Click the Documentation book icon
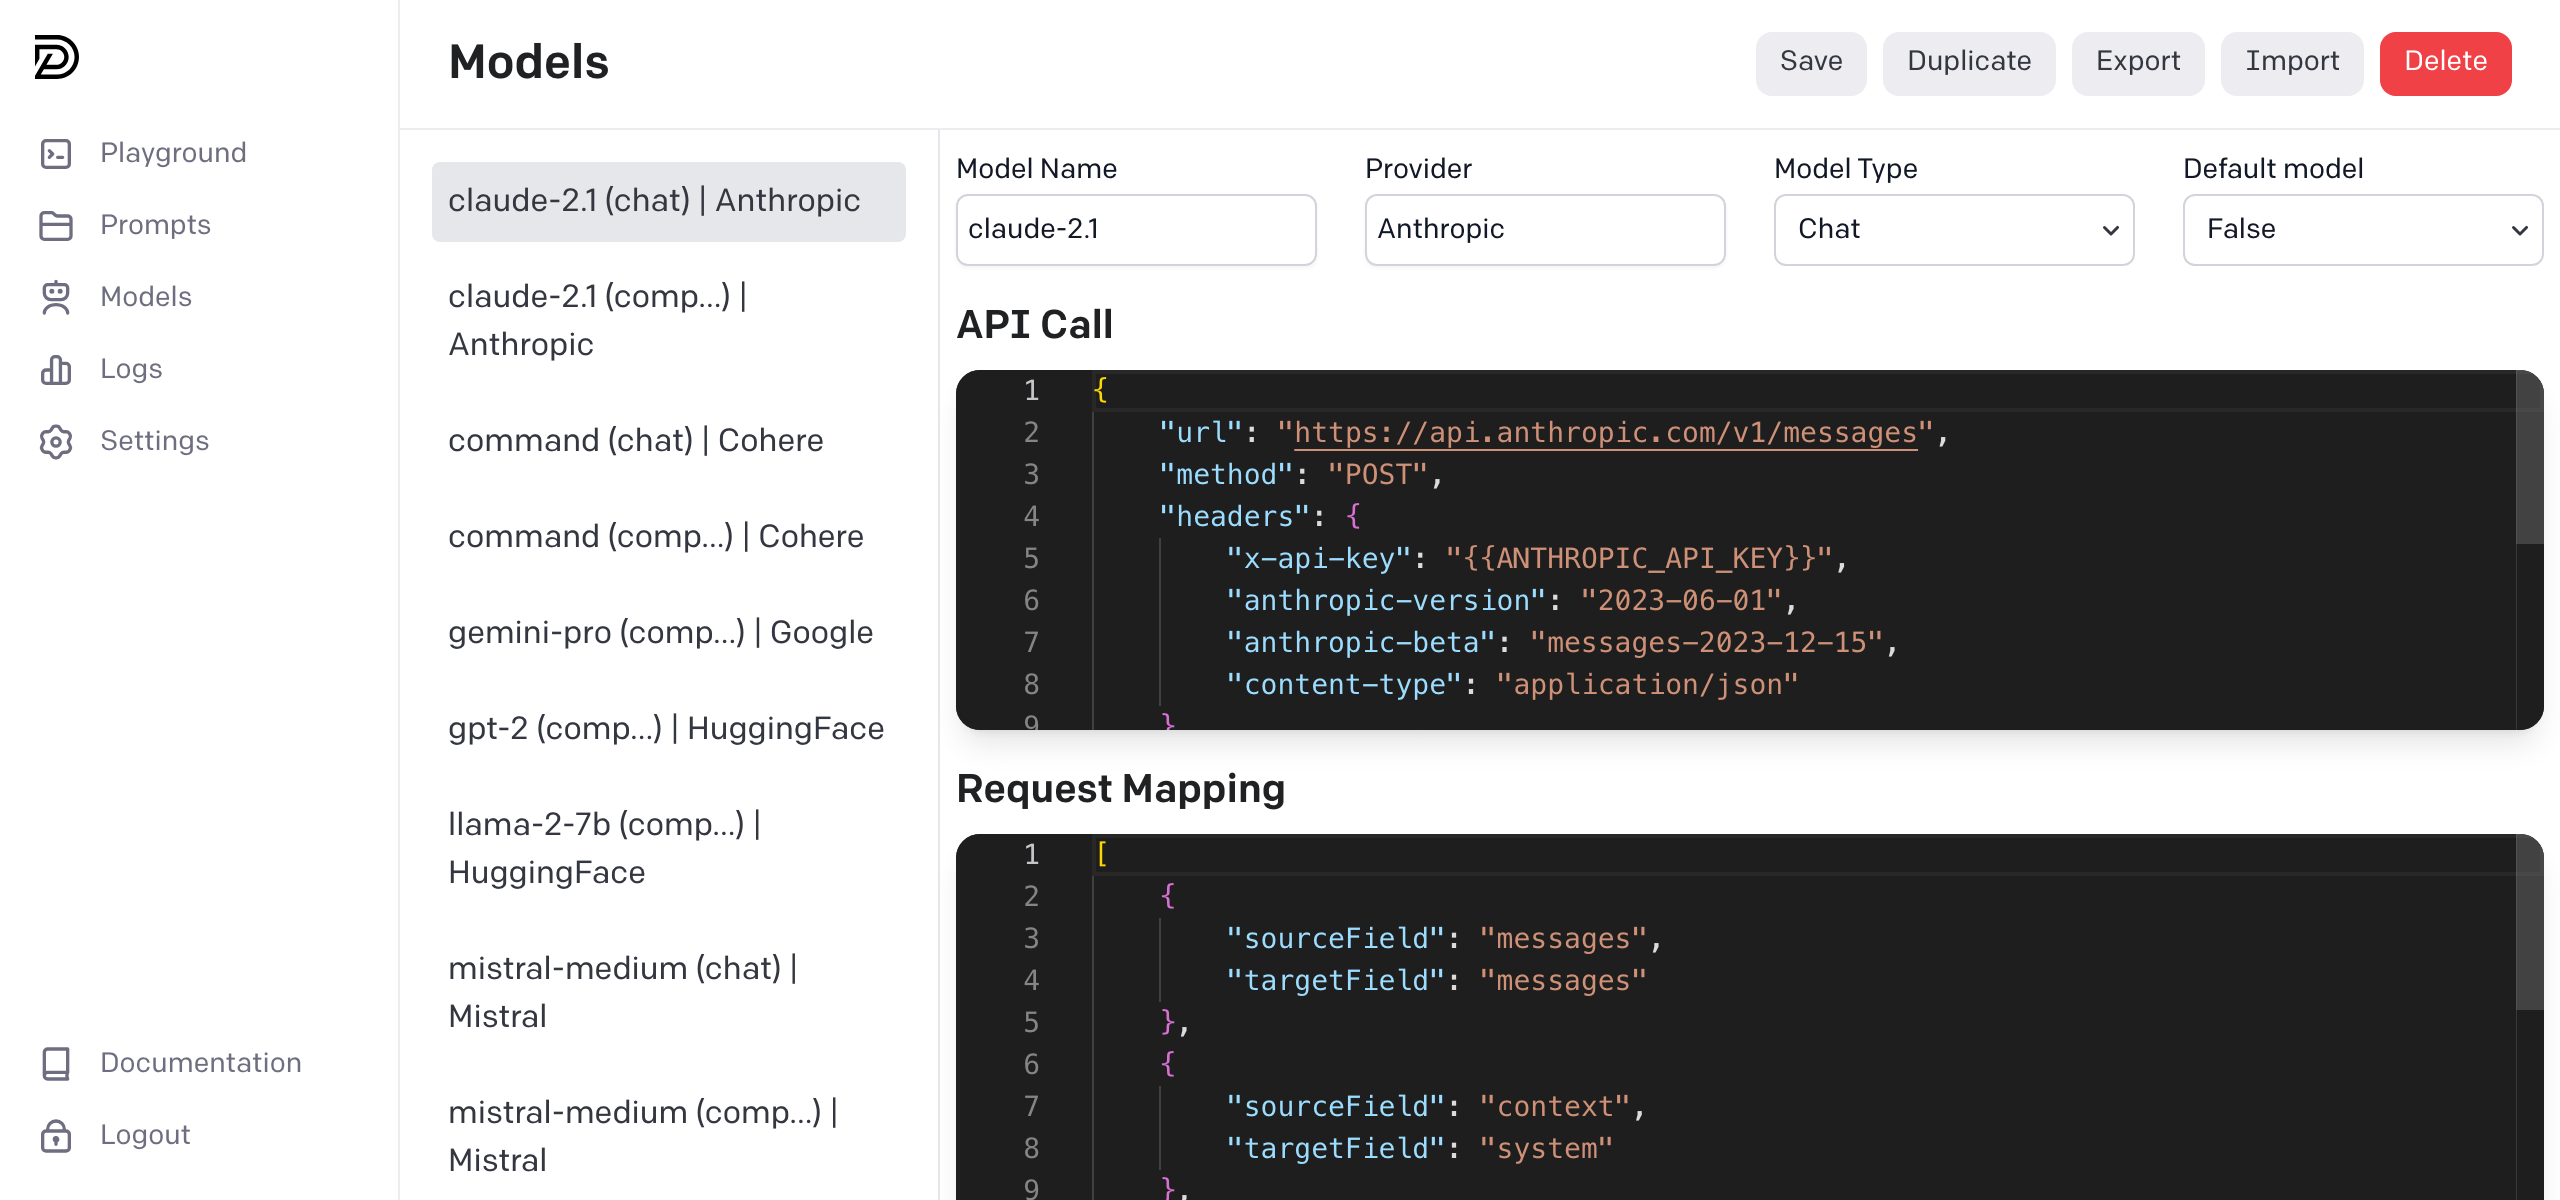The width and height of the screenshot is (2560, 1200). (56, 1063)
